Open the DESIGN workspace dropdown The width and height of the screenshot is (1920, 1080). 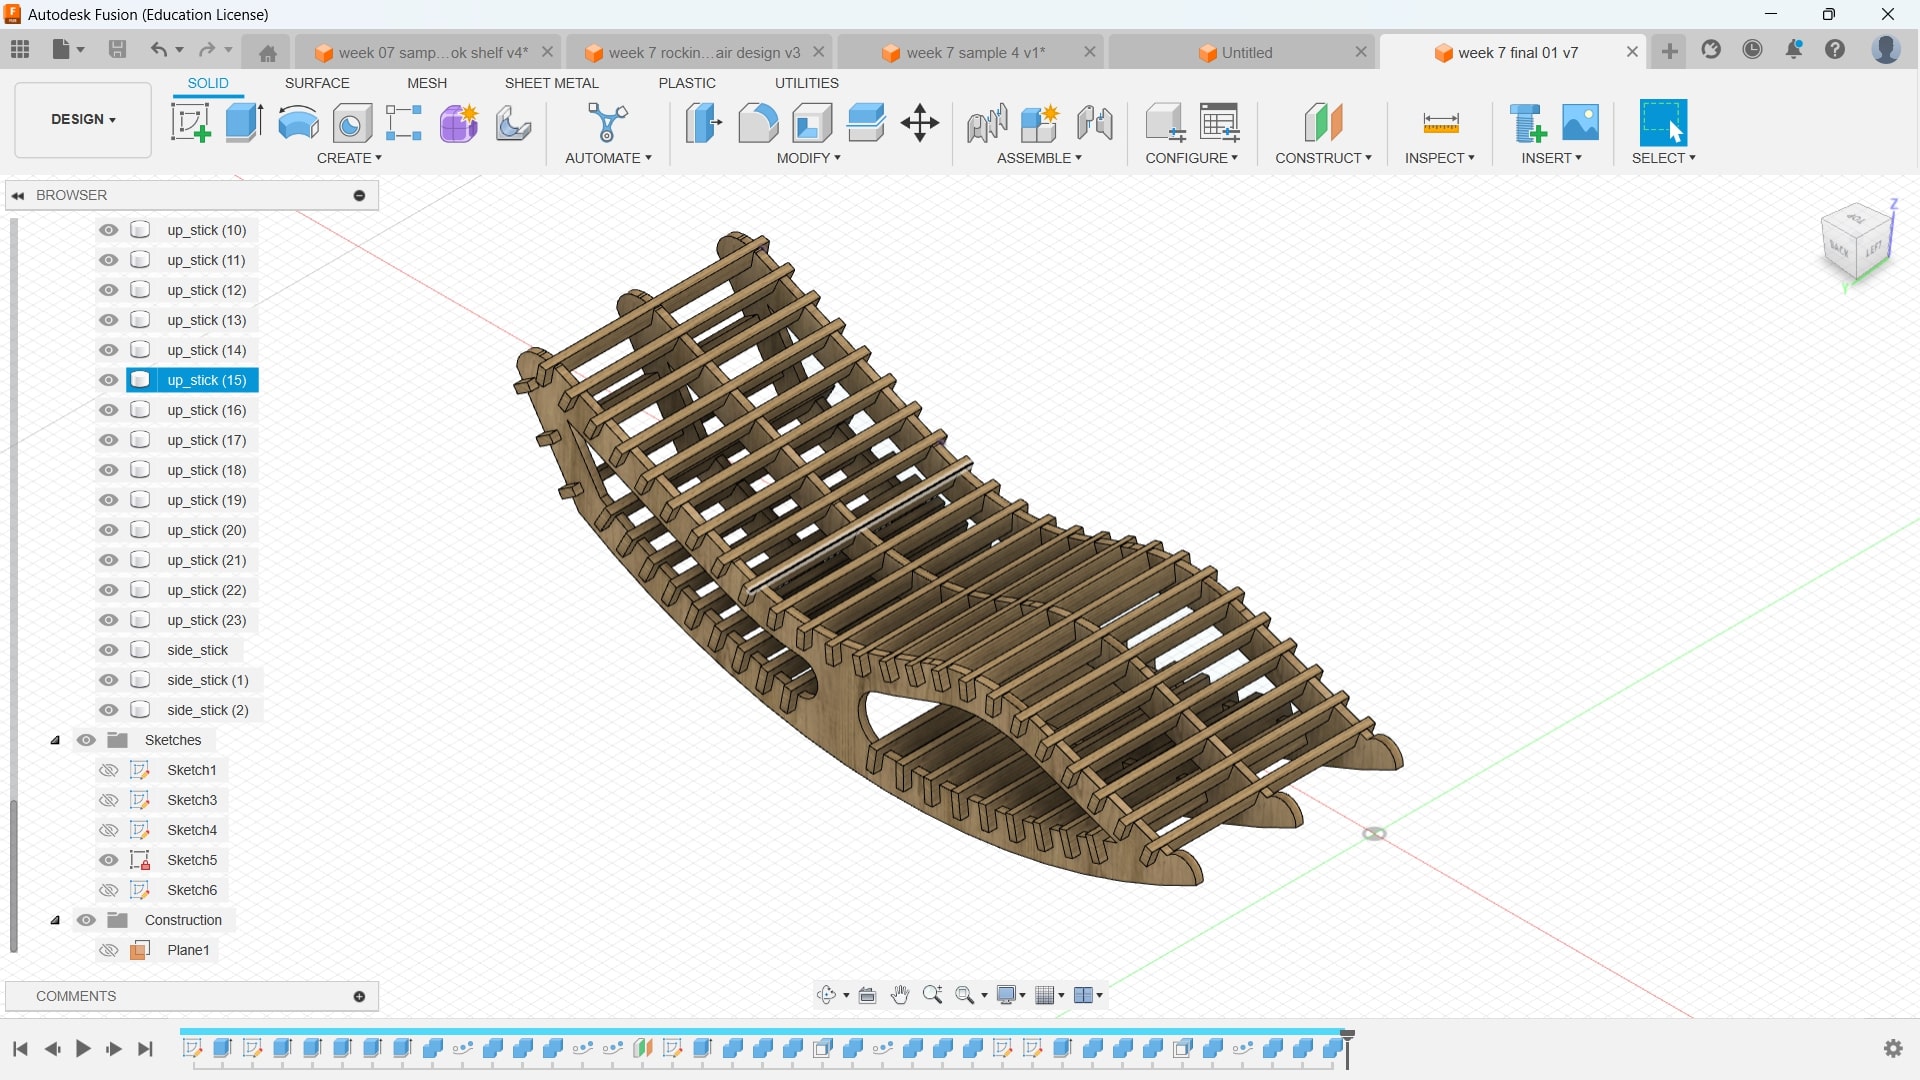pyautogui.click(x=83, y=119)
